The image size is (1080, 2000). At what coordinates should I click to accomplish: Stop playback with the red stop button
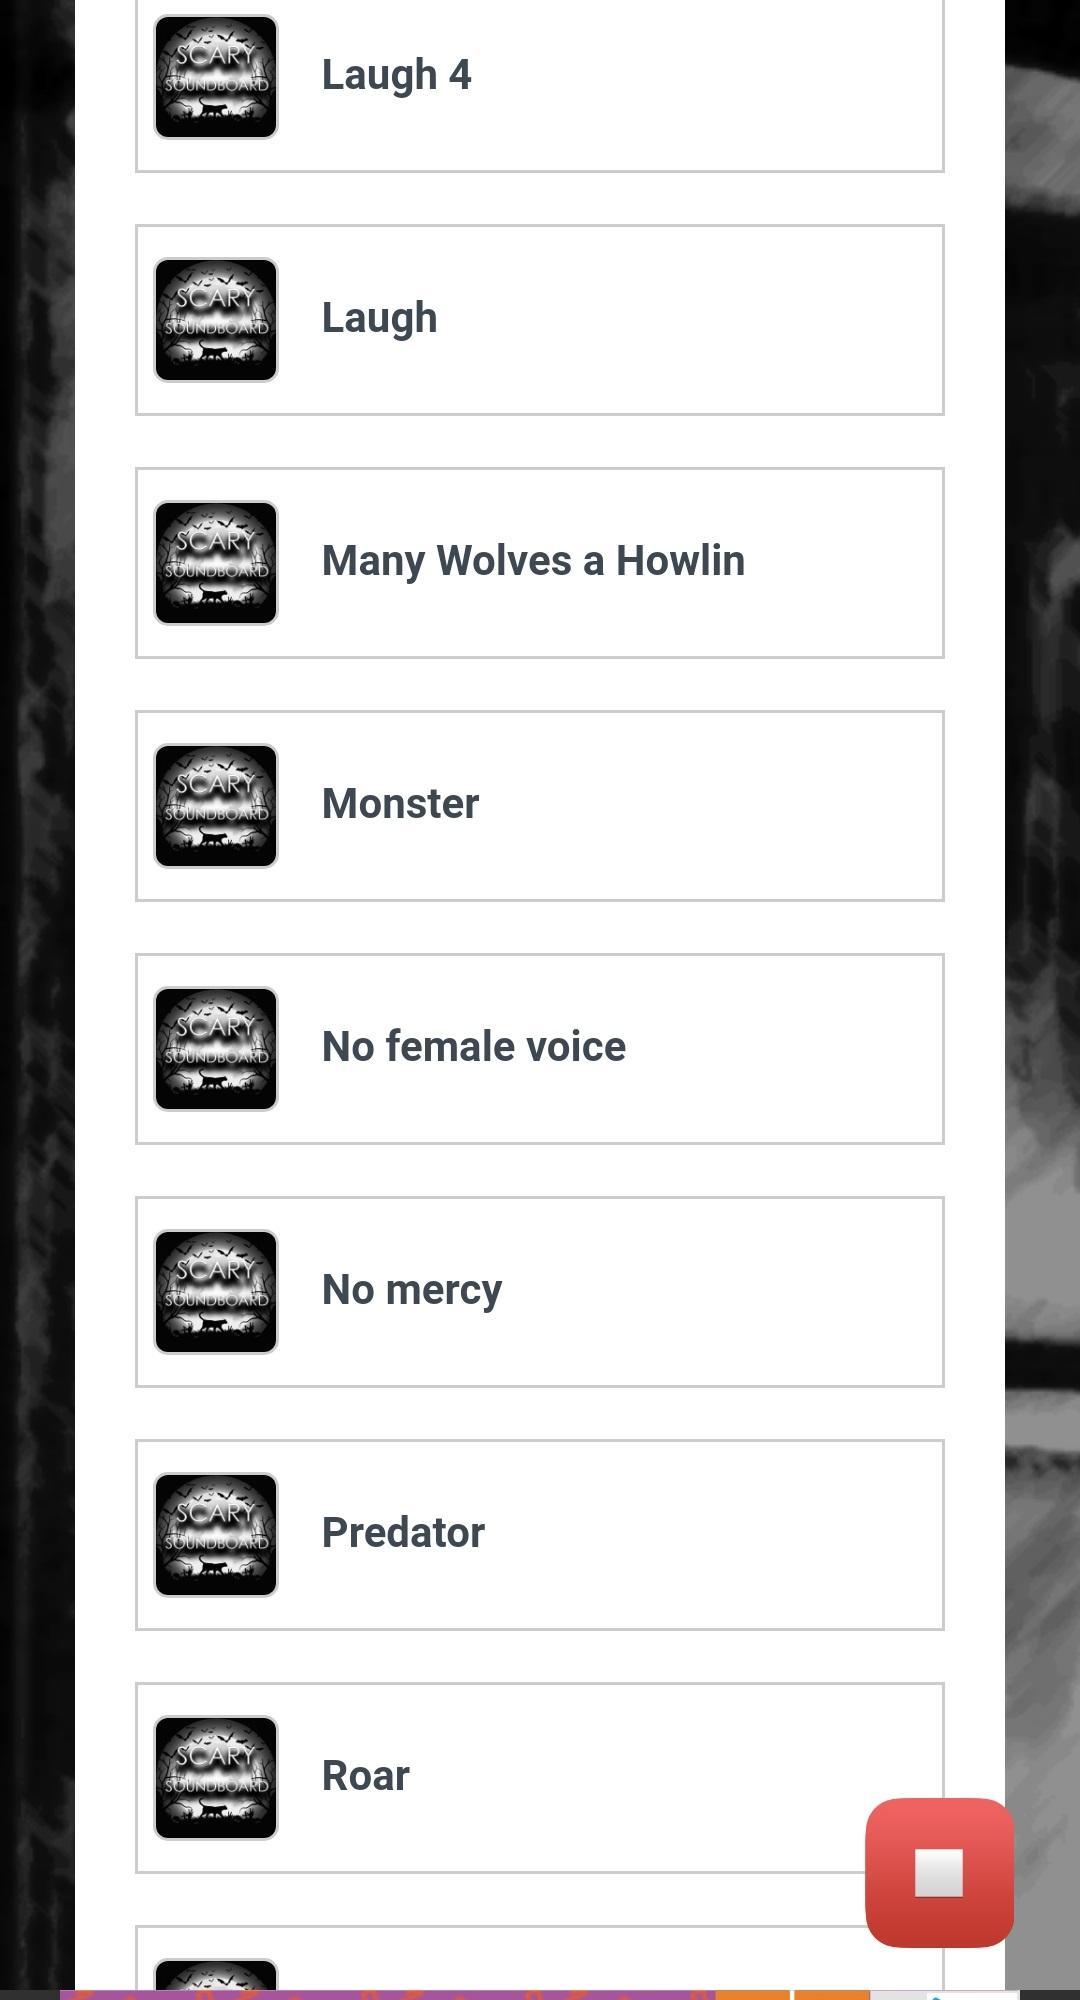pyautogui.click(x=940, y=1873)
